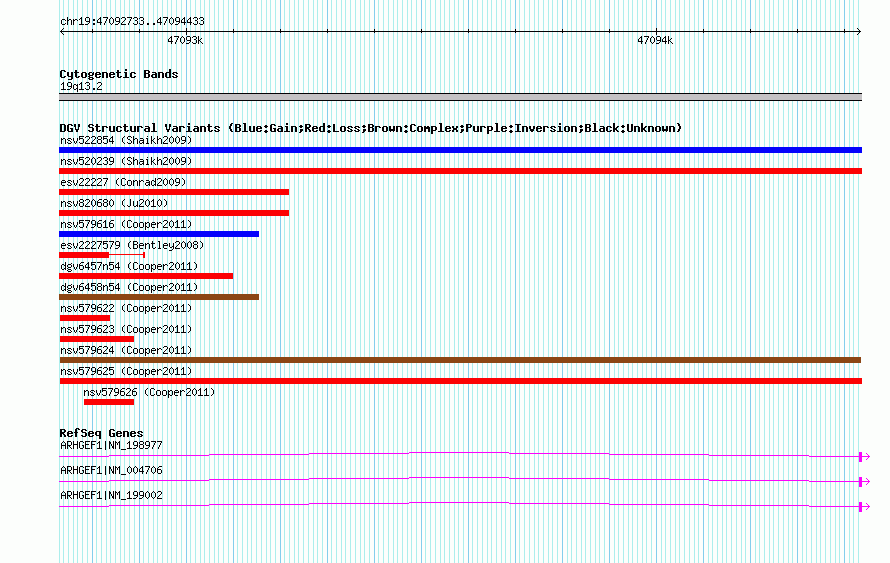Open the esv2227579 (Bentley2008) label
This screenshot has height=563, width=890.
(132, 245)
